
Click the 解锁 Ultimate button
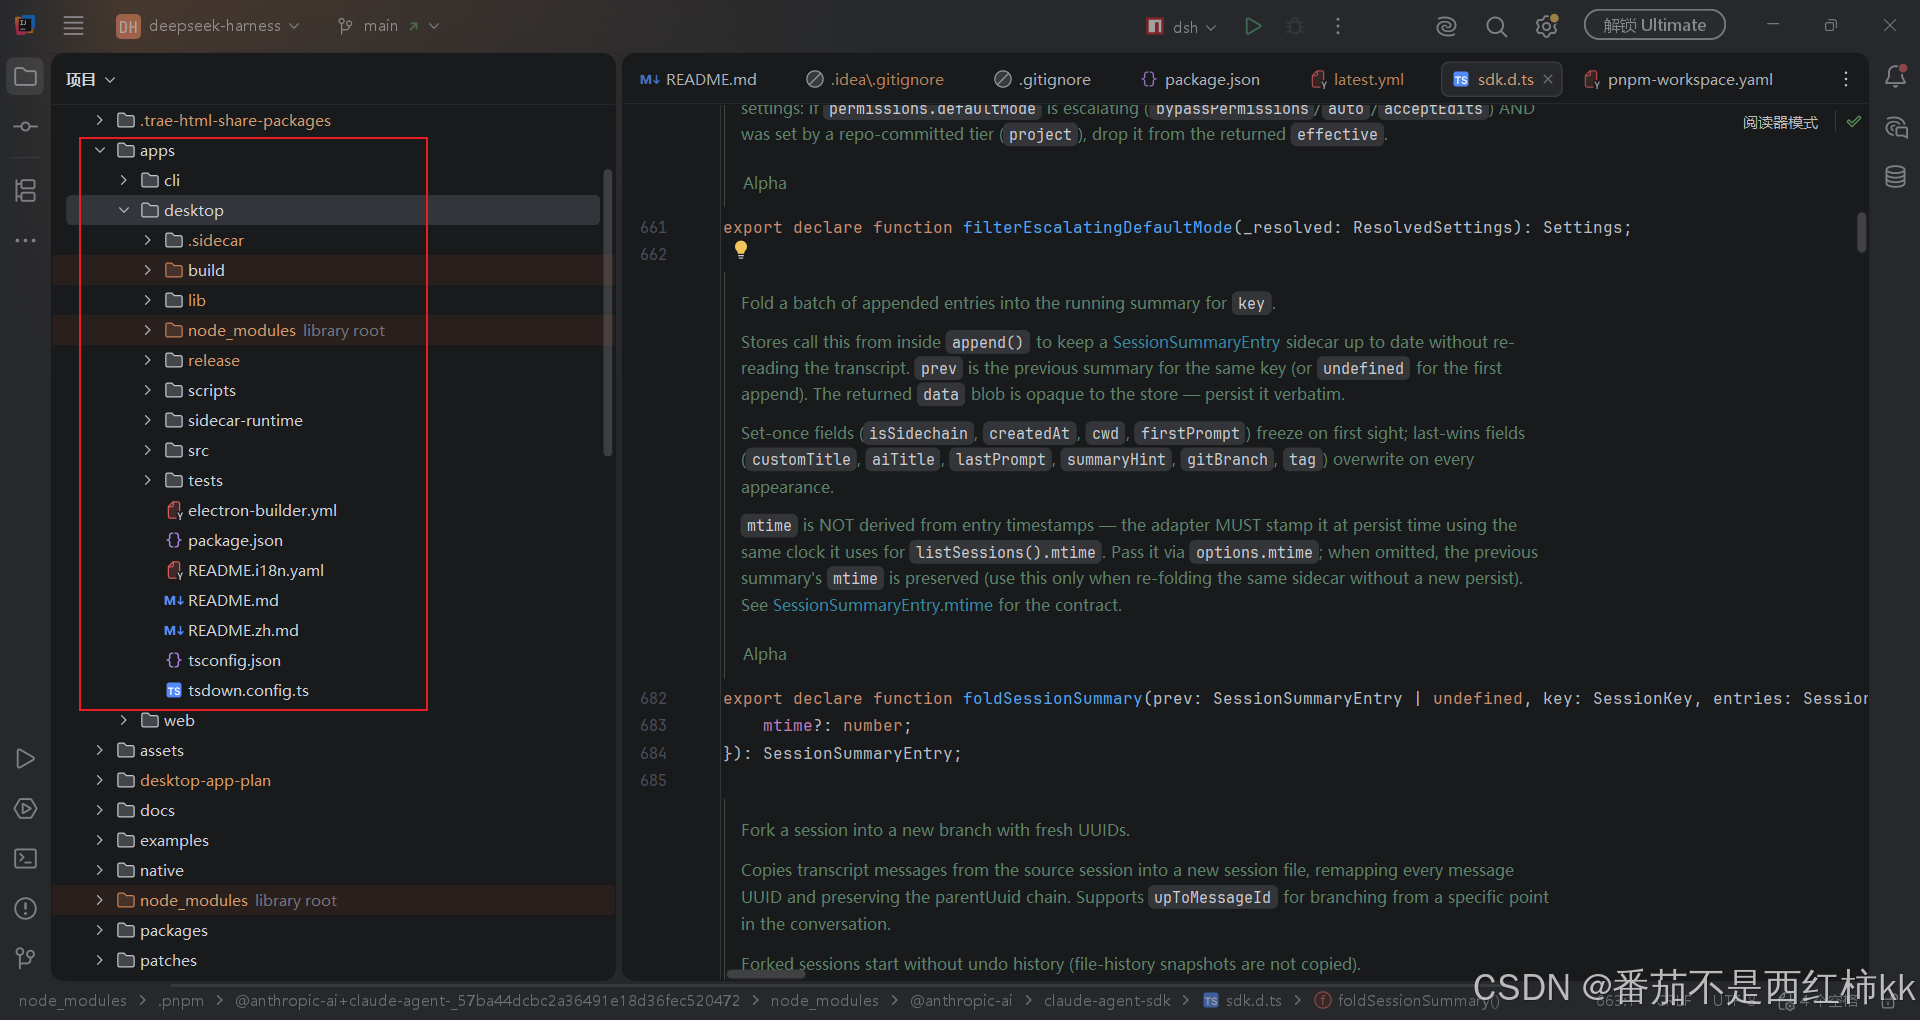(1655, 25)
